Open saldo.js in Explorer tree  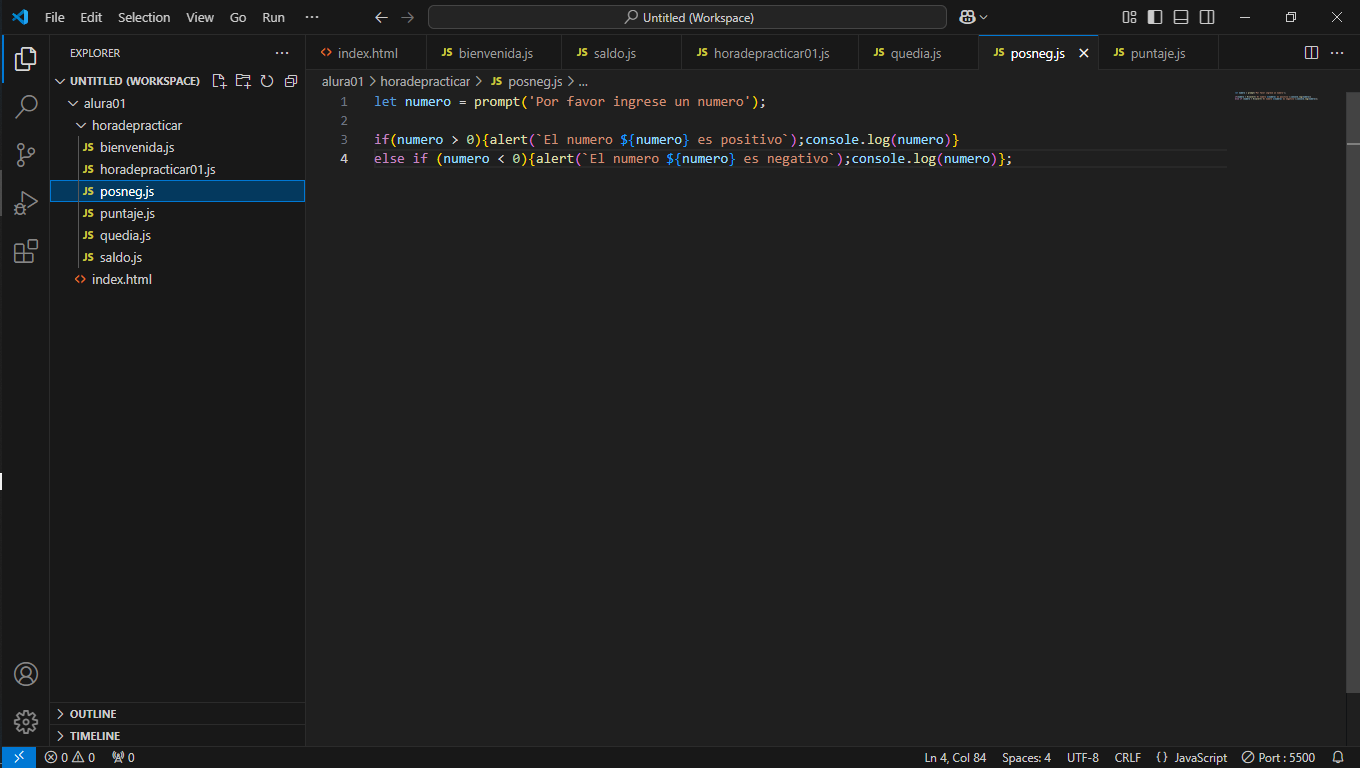(177, 257)
